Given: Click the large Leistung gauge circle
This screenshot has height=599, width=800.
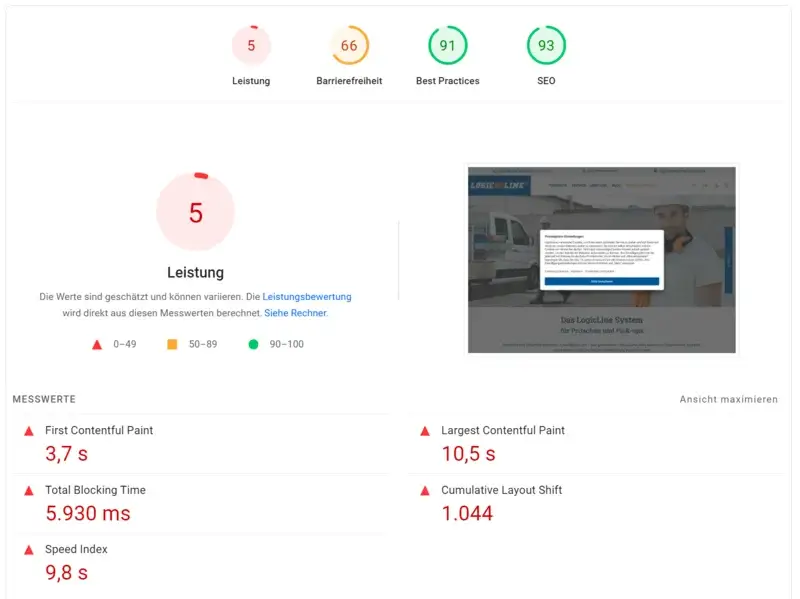Looking at the screenshot, I should tap(196, 212).
